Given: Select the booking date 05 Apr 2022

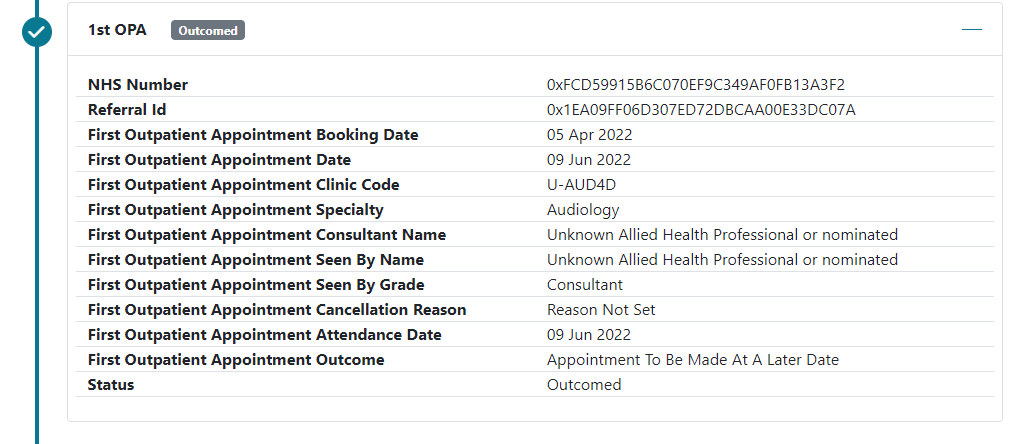Looking at the screenshot, I should (x=589, y=135).
